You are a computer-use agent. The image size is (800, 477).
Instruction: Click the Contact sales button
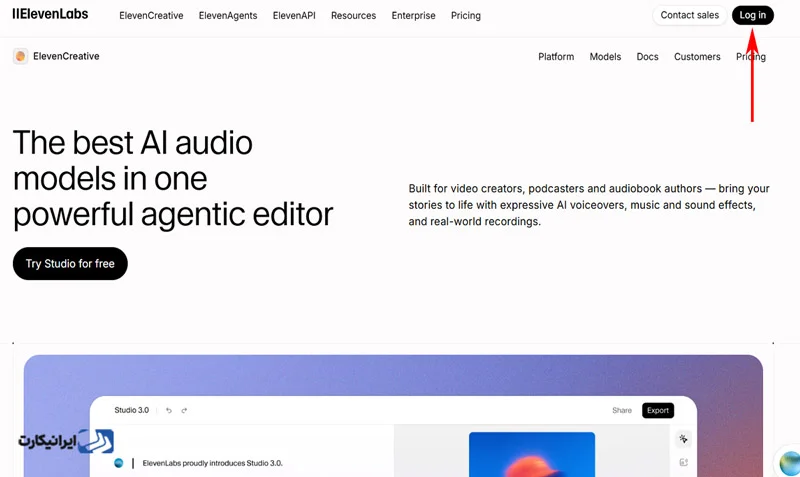[x=689, y=15]
